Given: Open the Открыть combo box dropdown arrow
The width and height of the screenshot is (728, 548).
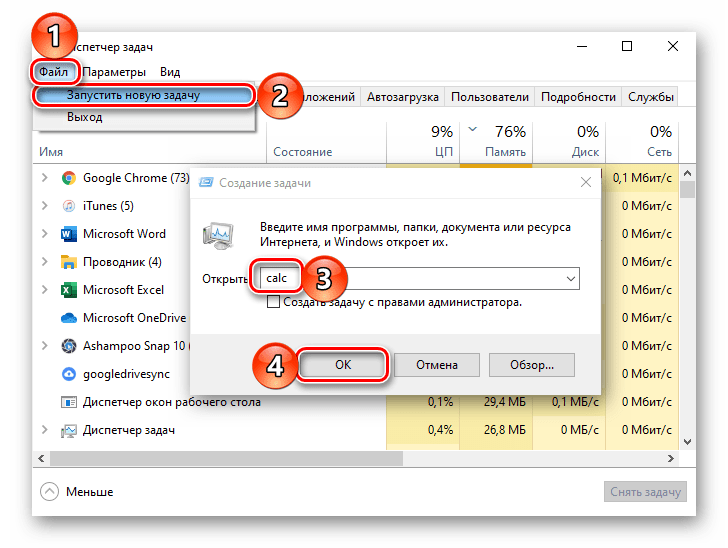Looking at the screenshot, I should 571,279.
